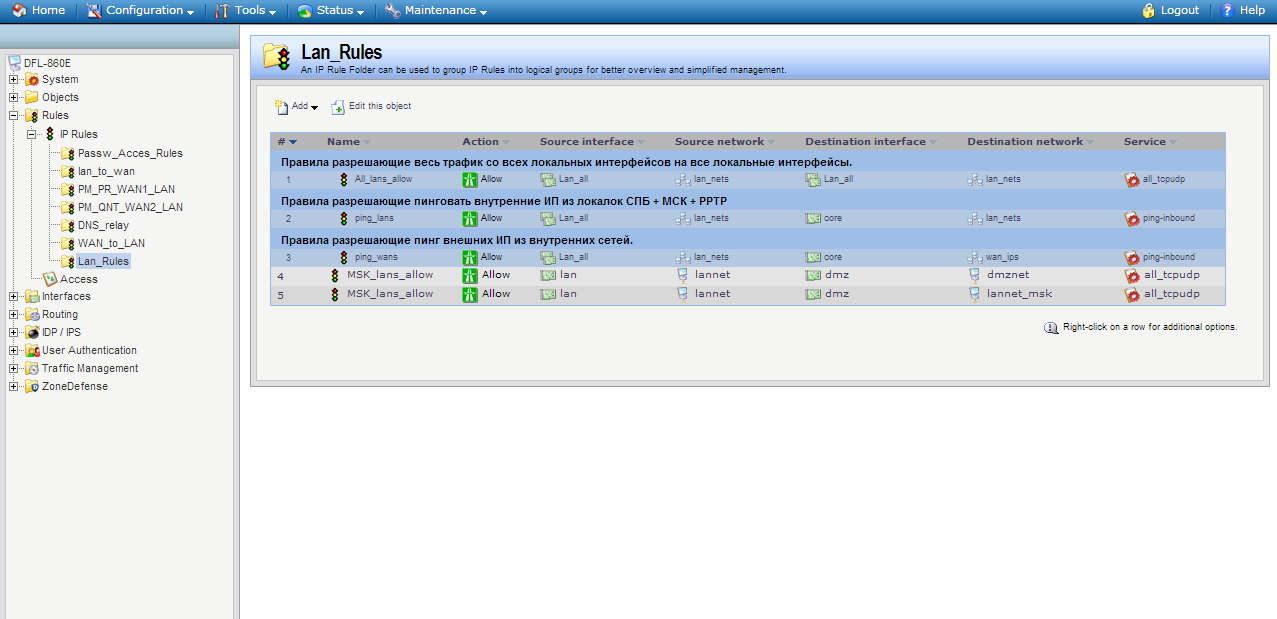Click the Allow icon for ping_lans rule

tap(469, 218)
